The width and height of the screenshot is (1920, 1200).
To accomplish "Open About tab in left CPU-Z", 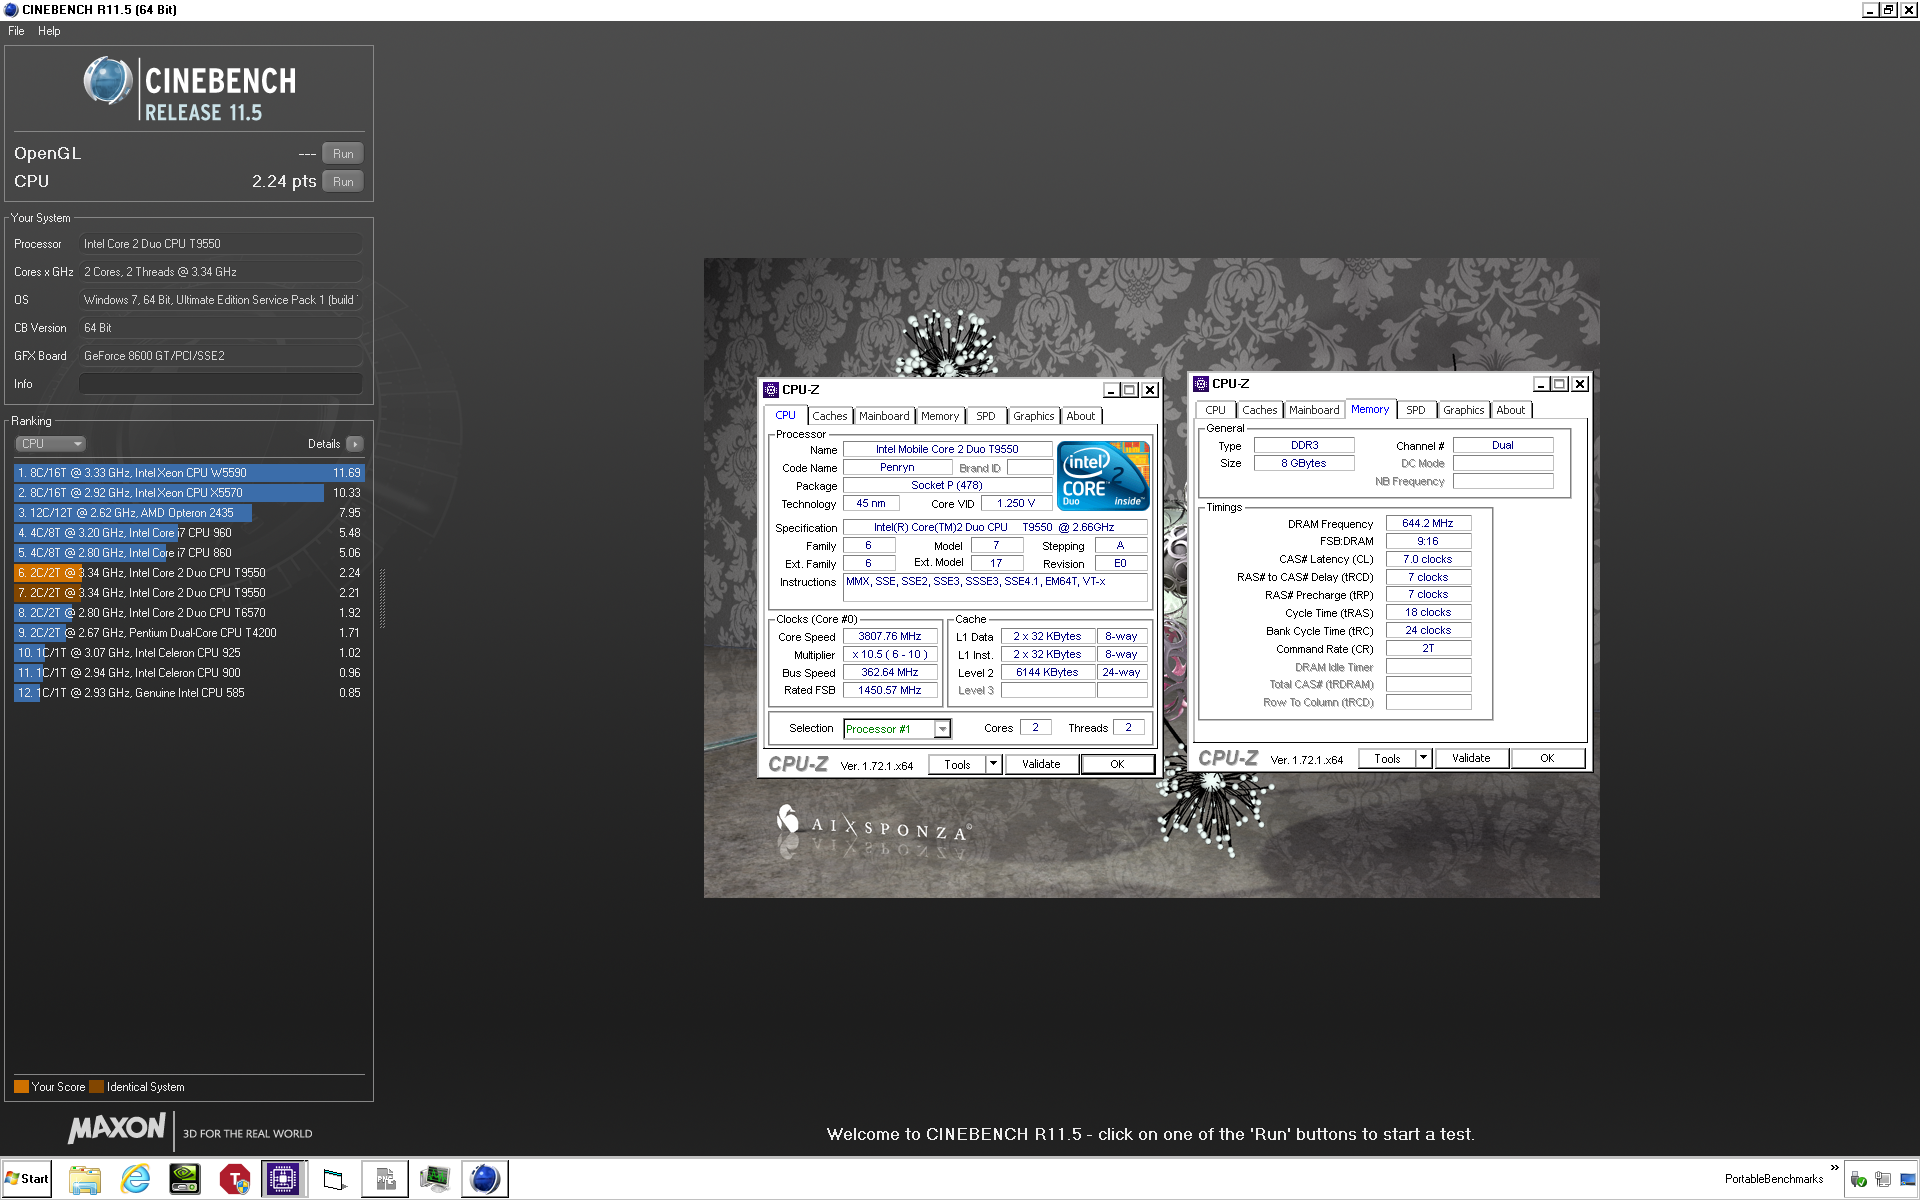I will tap(1080, 416).
